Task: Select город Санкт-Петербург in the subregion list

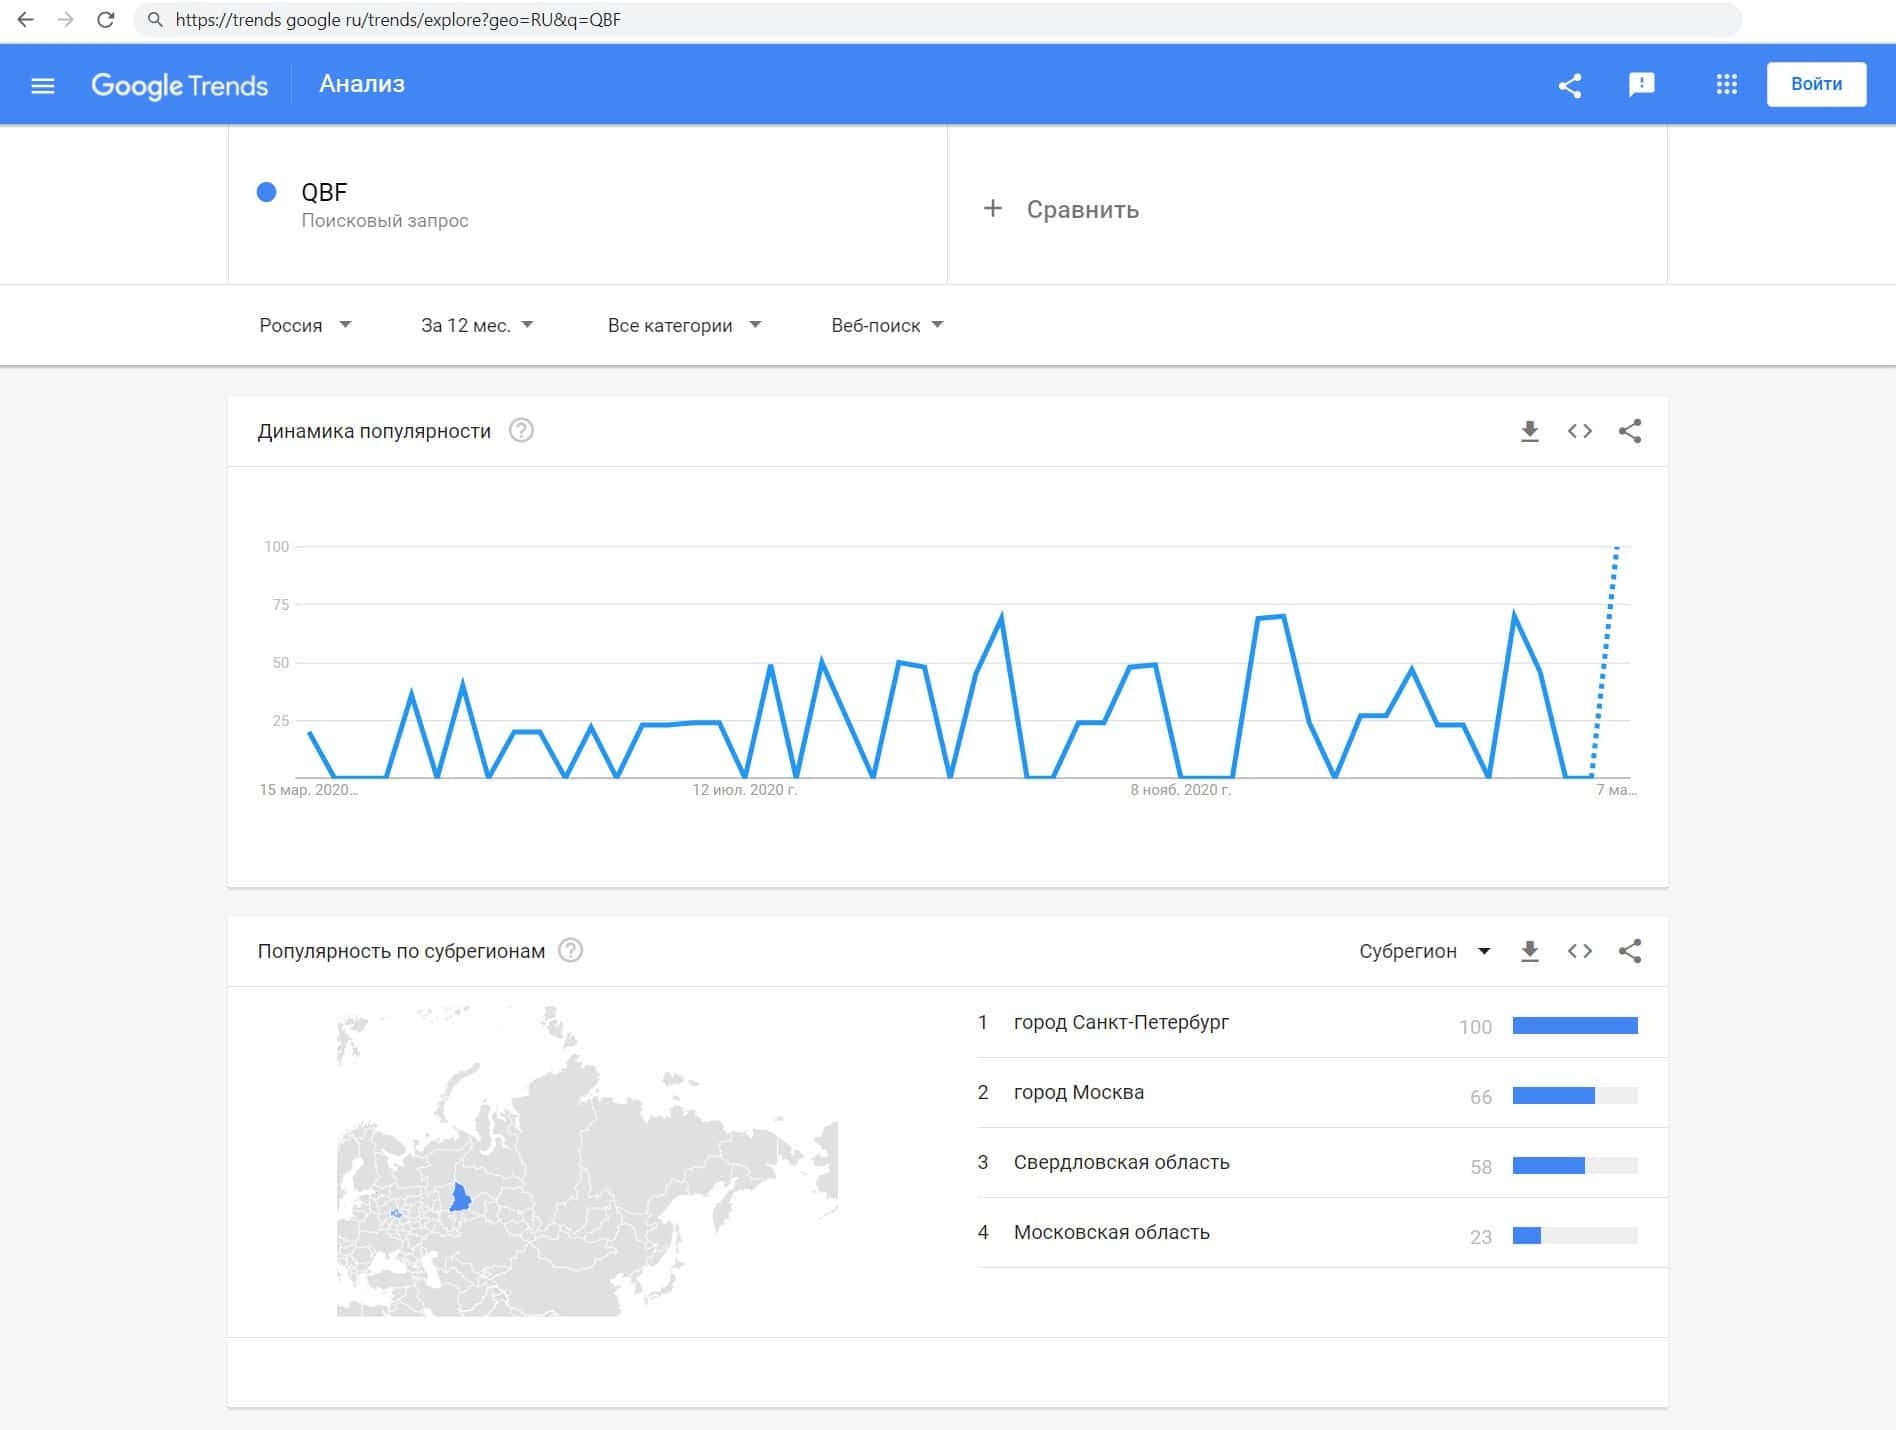Action: pyautogui.click(x=1121, y=1022)
